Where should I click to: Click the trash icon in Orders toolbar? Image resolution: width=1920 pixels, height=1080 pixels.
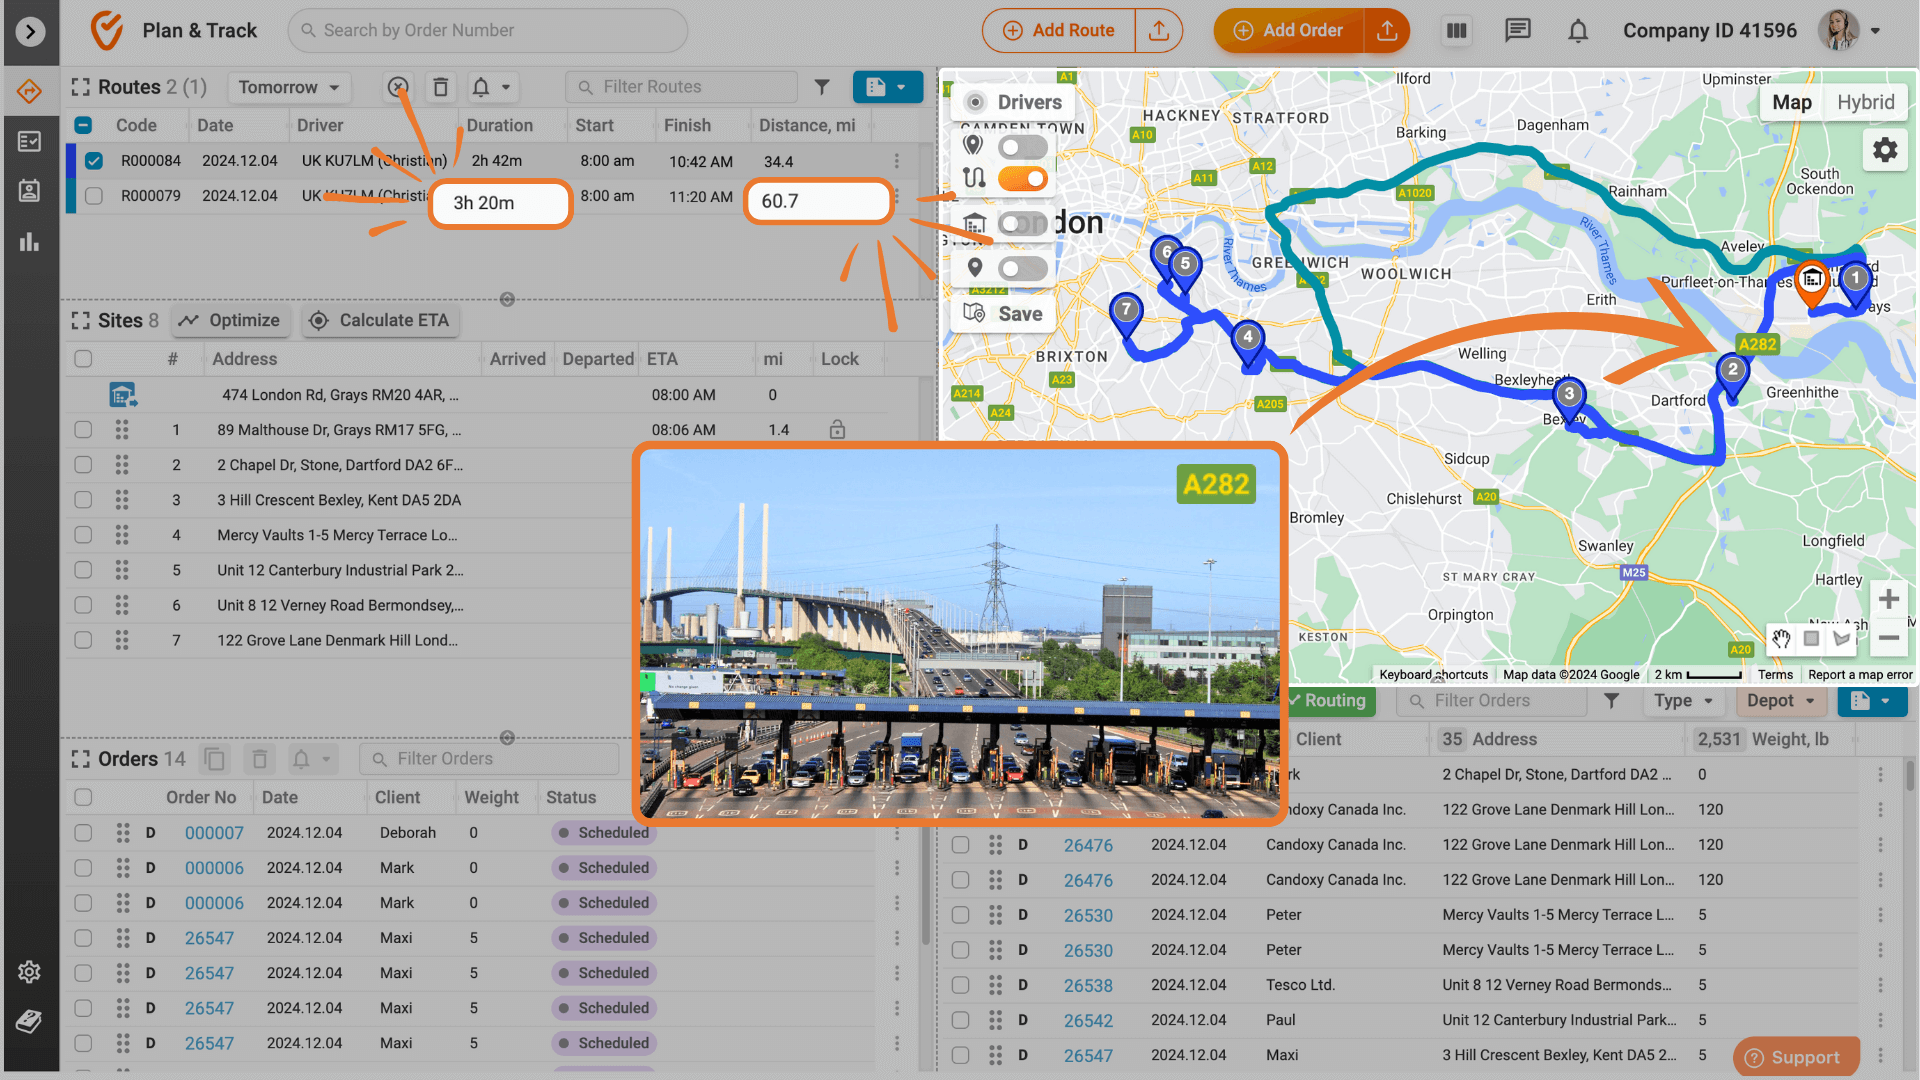(x=259, y=759)
